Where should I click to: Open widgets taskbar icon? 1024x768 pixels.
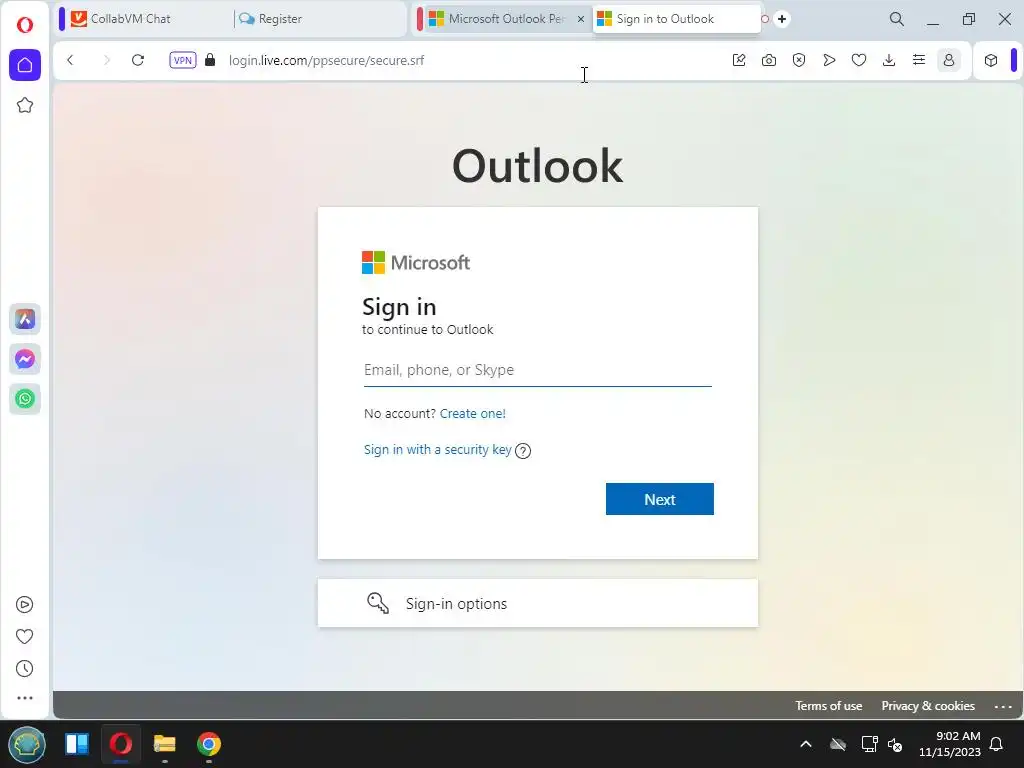pos(77,744)
